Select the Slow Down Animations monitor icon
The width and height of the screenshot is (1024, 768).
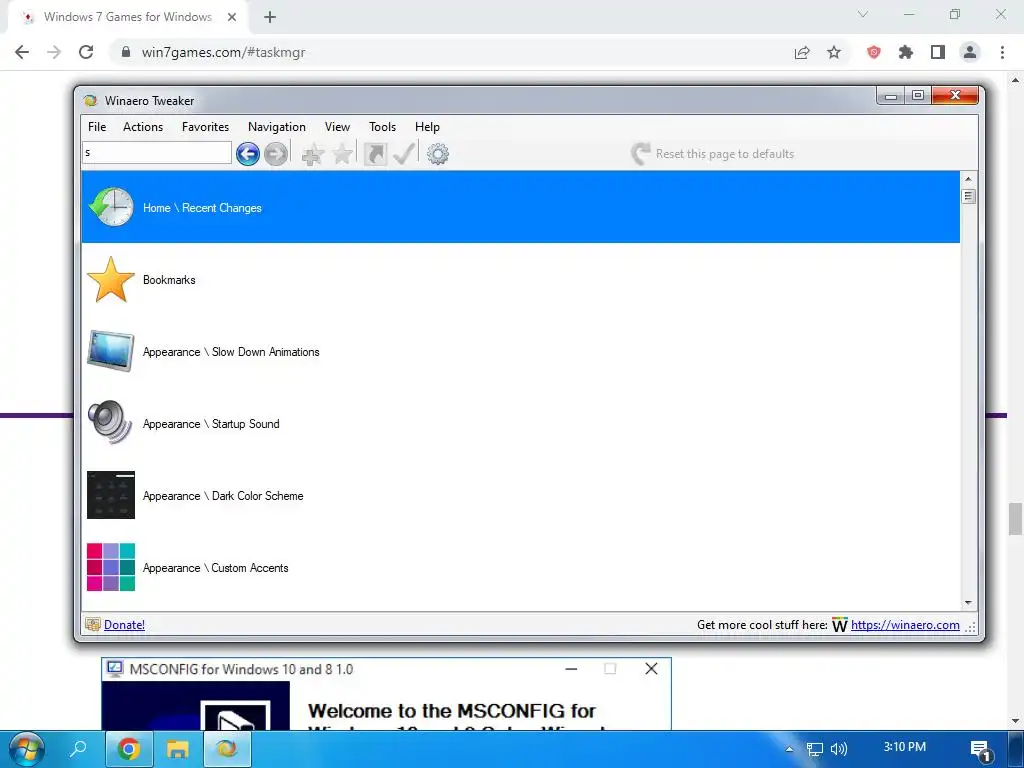click(111, 351)
